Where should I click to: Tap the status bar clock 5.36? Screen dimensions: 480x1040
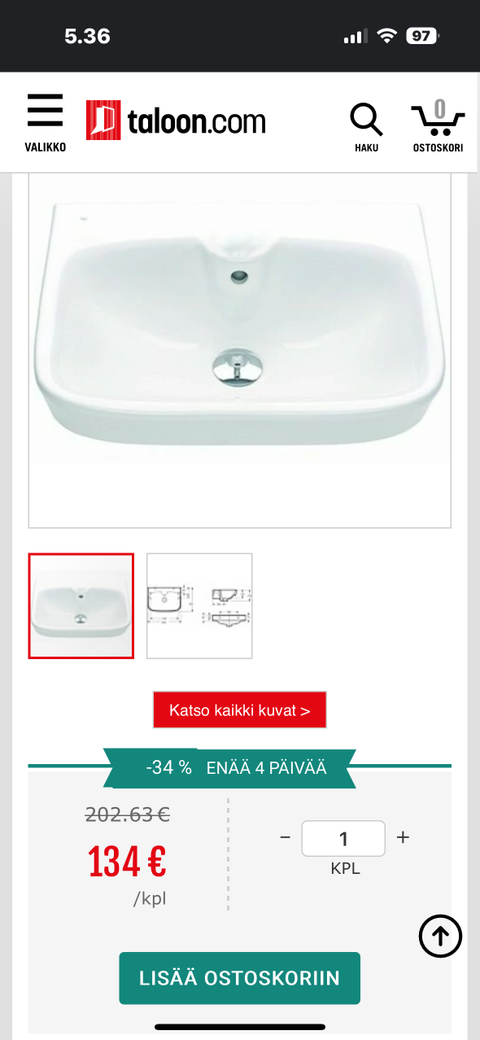pyautogui.click(x=88, y=36)
